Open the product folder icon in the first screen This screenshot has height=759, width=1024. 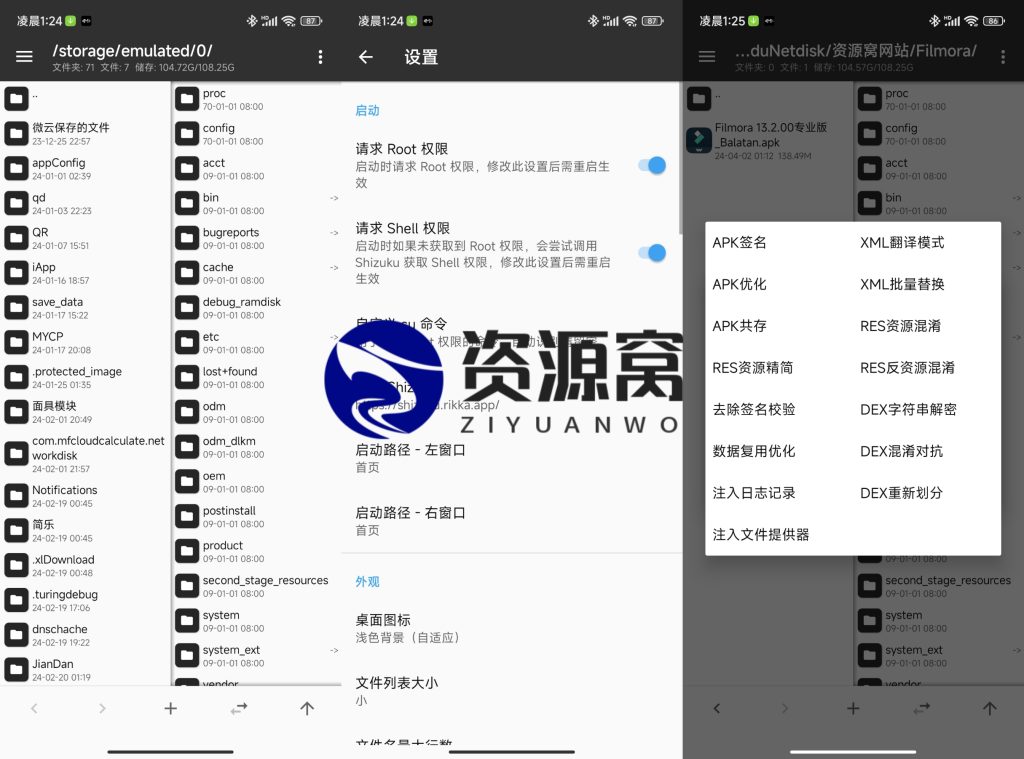tap(187, 551)
